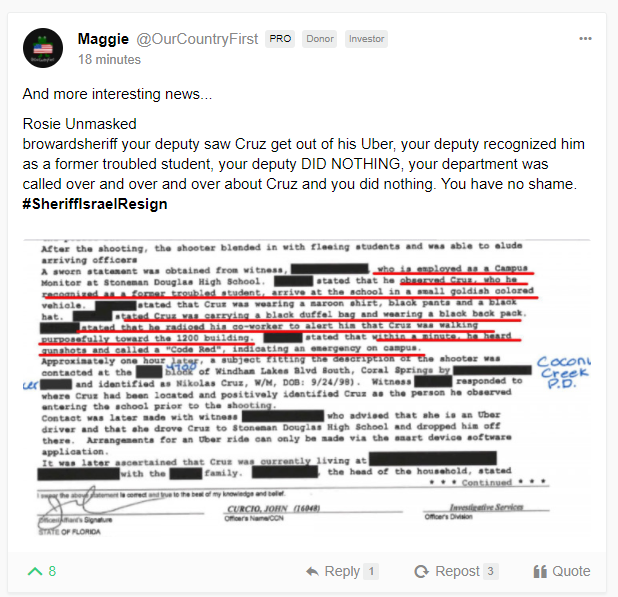This screenshot has width=618, height=597.
Task: Open the #SheriffIsraelResign hashtag
Action: 95,204
